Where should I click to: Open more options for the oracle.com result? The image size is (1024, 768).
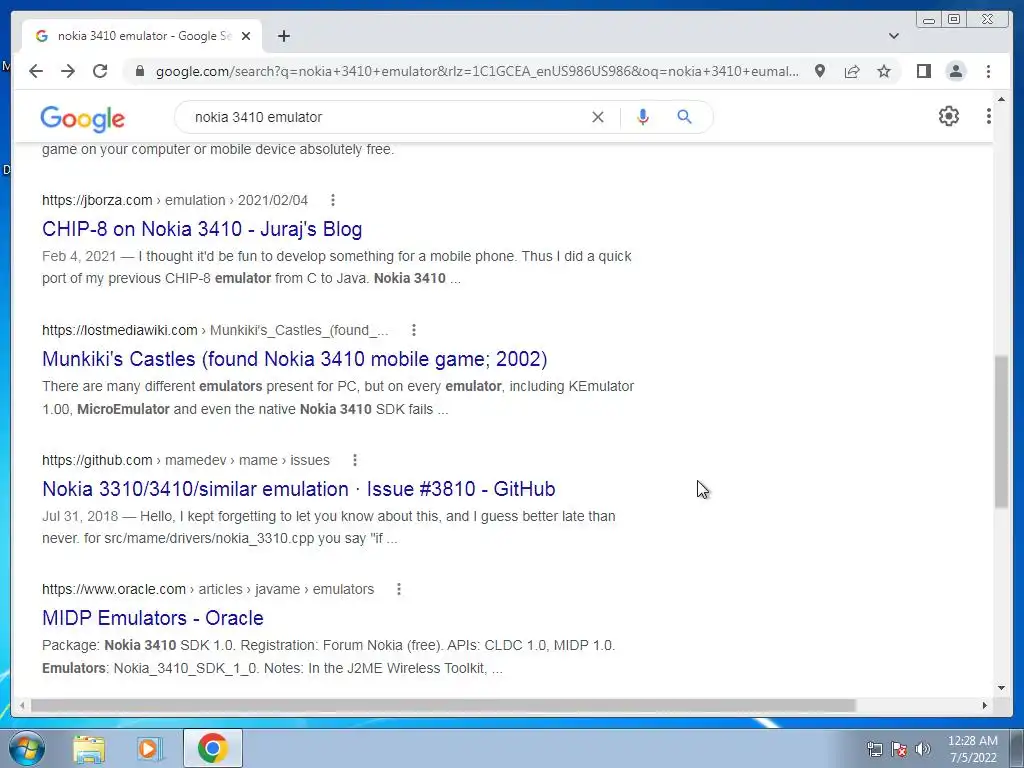(x=399, y=589)
